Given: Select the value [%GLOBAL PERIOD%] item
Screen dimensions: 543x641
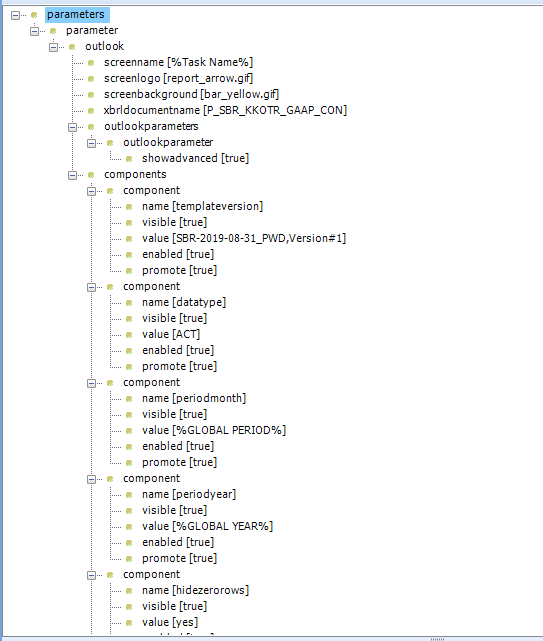Looking at the screenshot, I should 214,430.
